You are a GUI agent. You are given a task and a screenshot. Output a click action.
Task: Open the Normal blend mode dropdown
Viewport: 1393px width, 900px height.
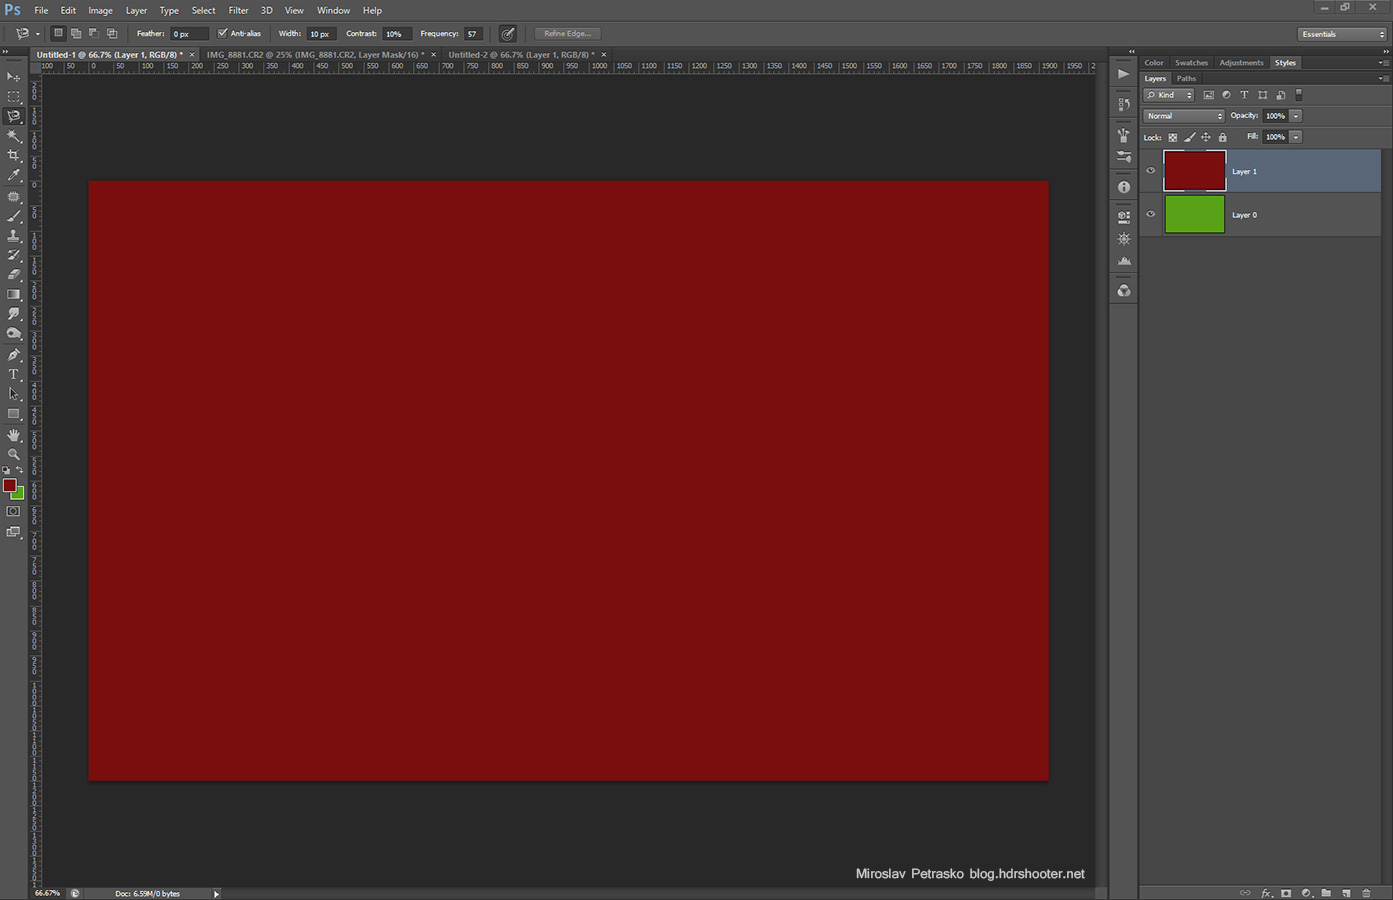pos(1184,116)
